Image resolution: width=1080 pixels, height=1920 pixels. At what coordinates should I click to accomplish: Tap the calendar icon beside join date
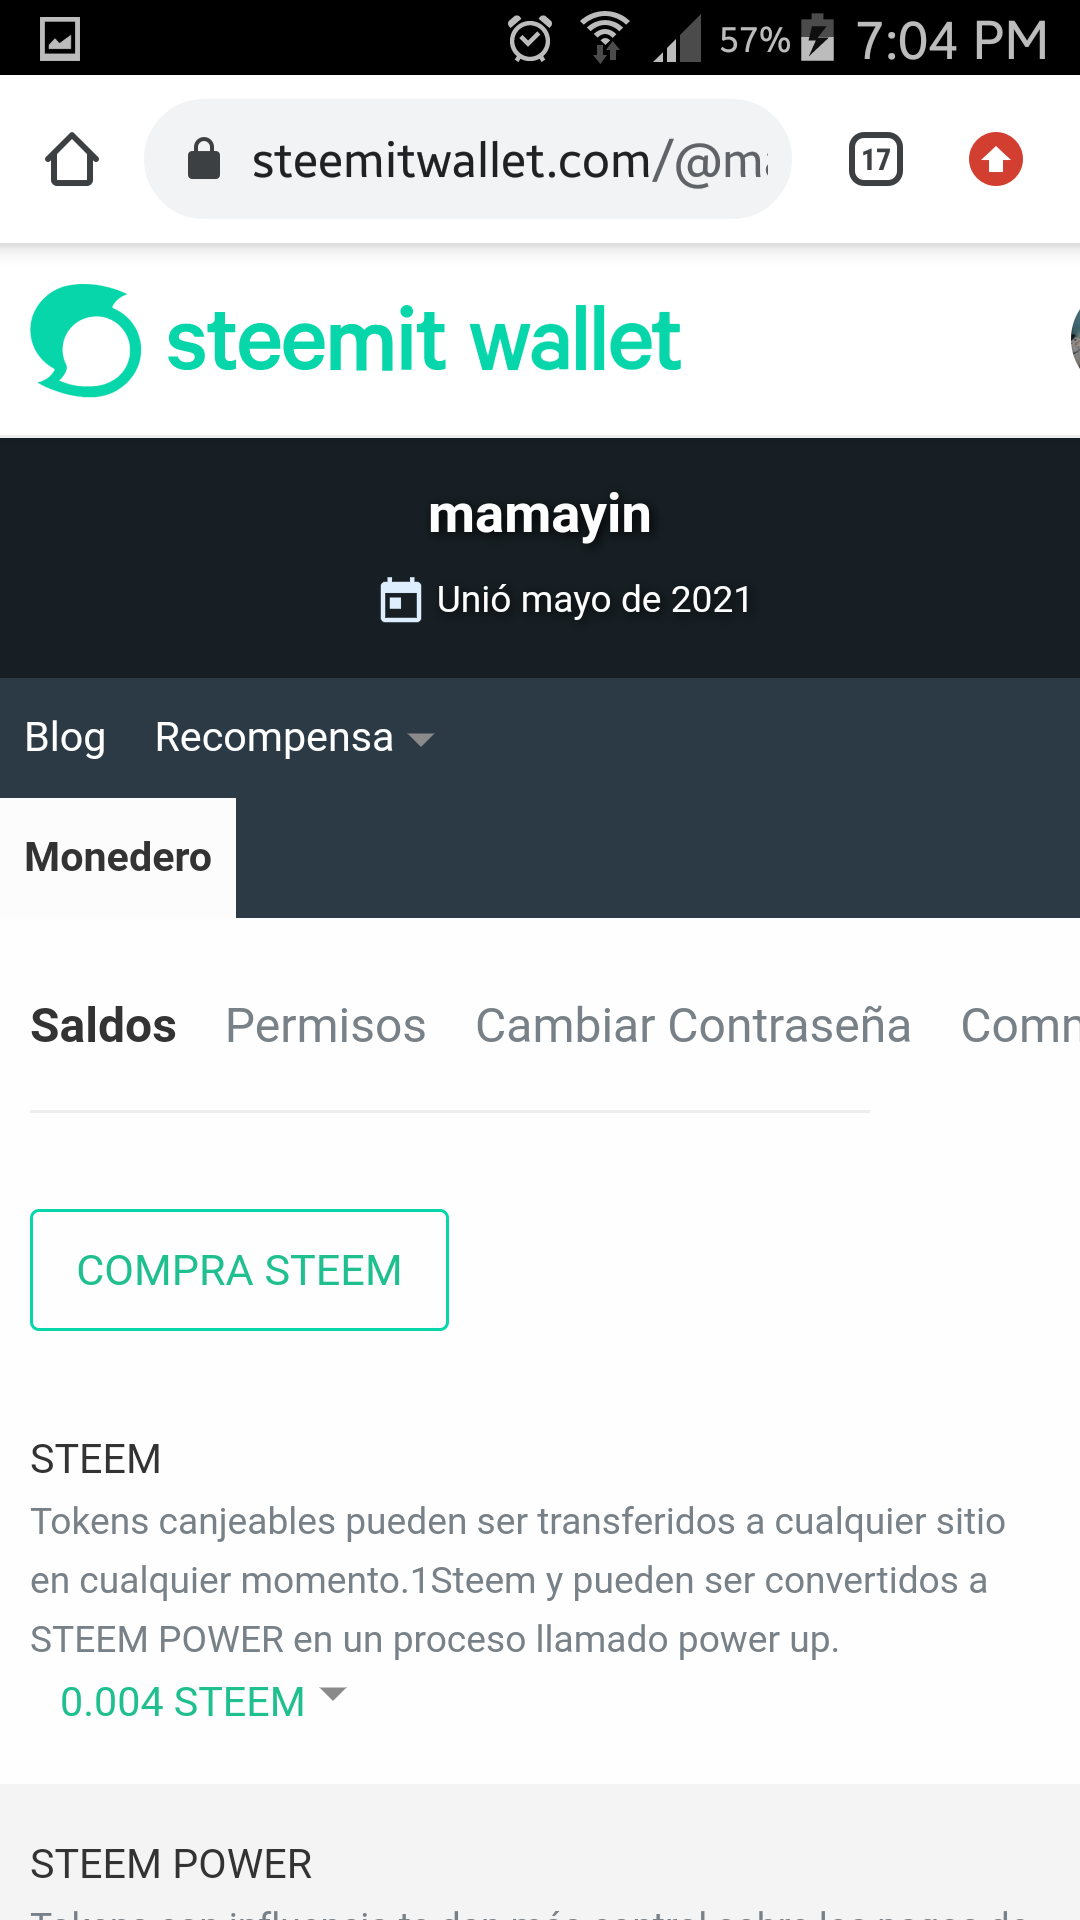click(x=401, y=600)
